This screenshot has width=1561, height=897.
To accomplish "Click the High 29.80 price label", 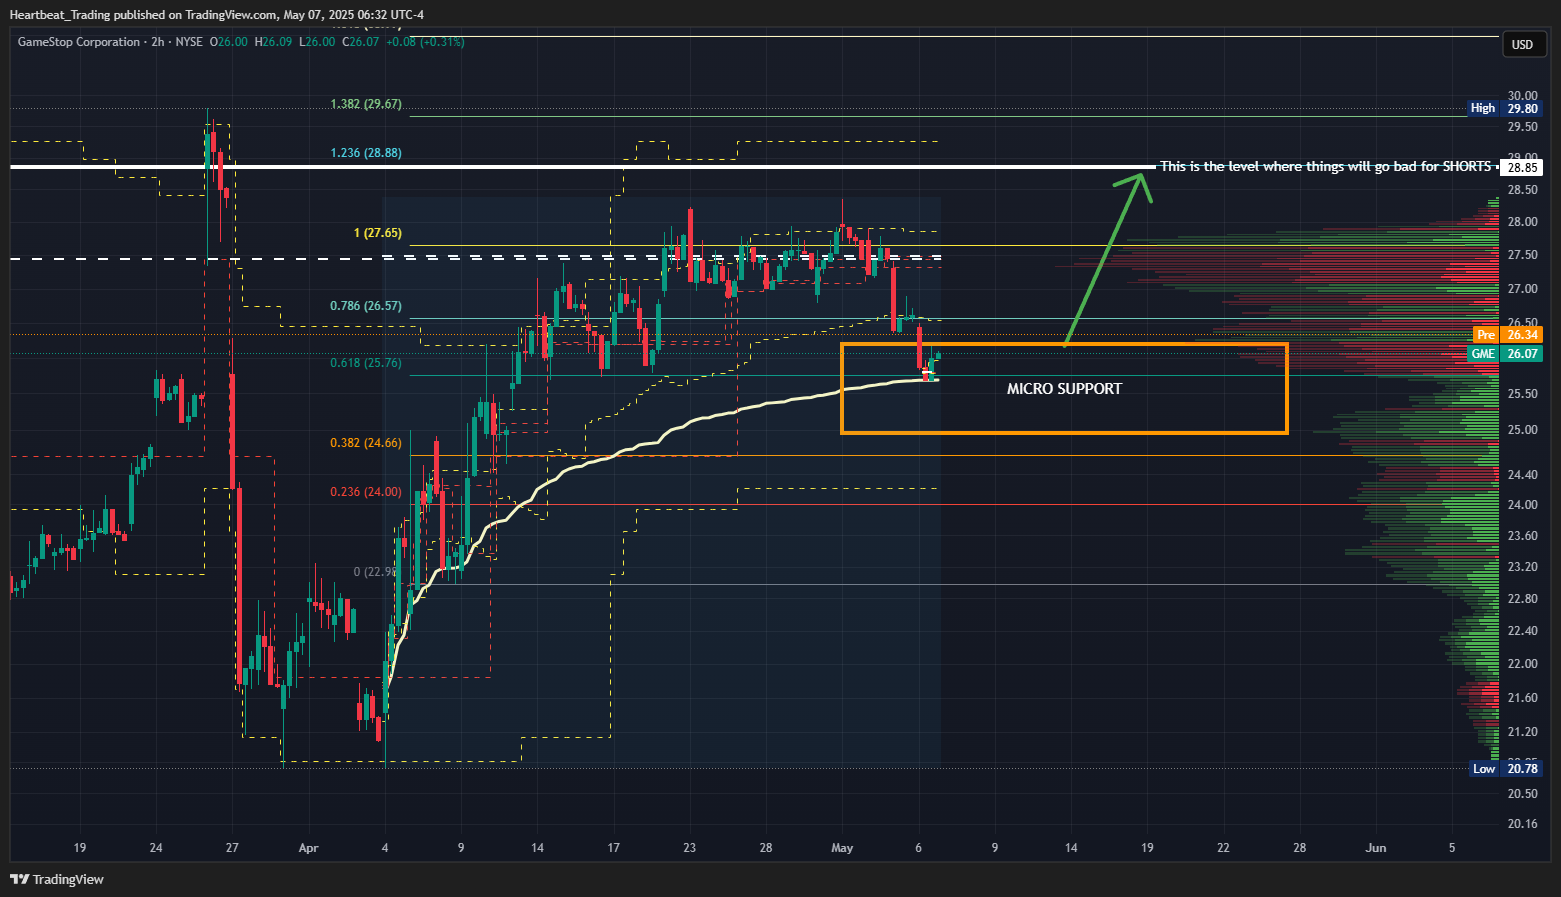I will [1505, 108].
